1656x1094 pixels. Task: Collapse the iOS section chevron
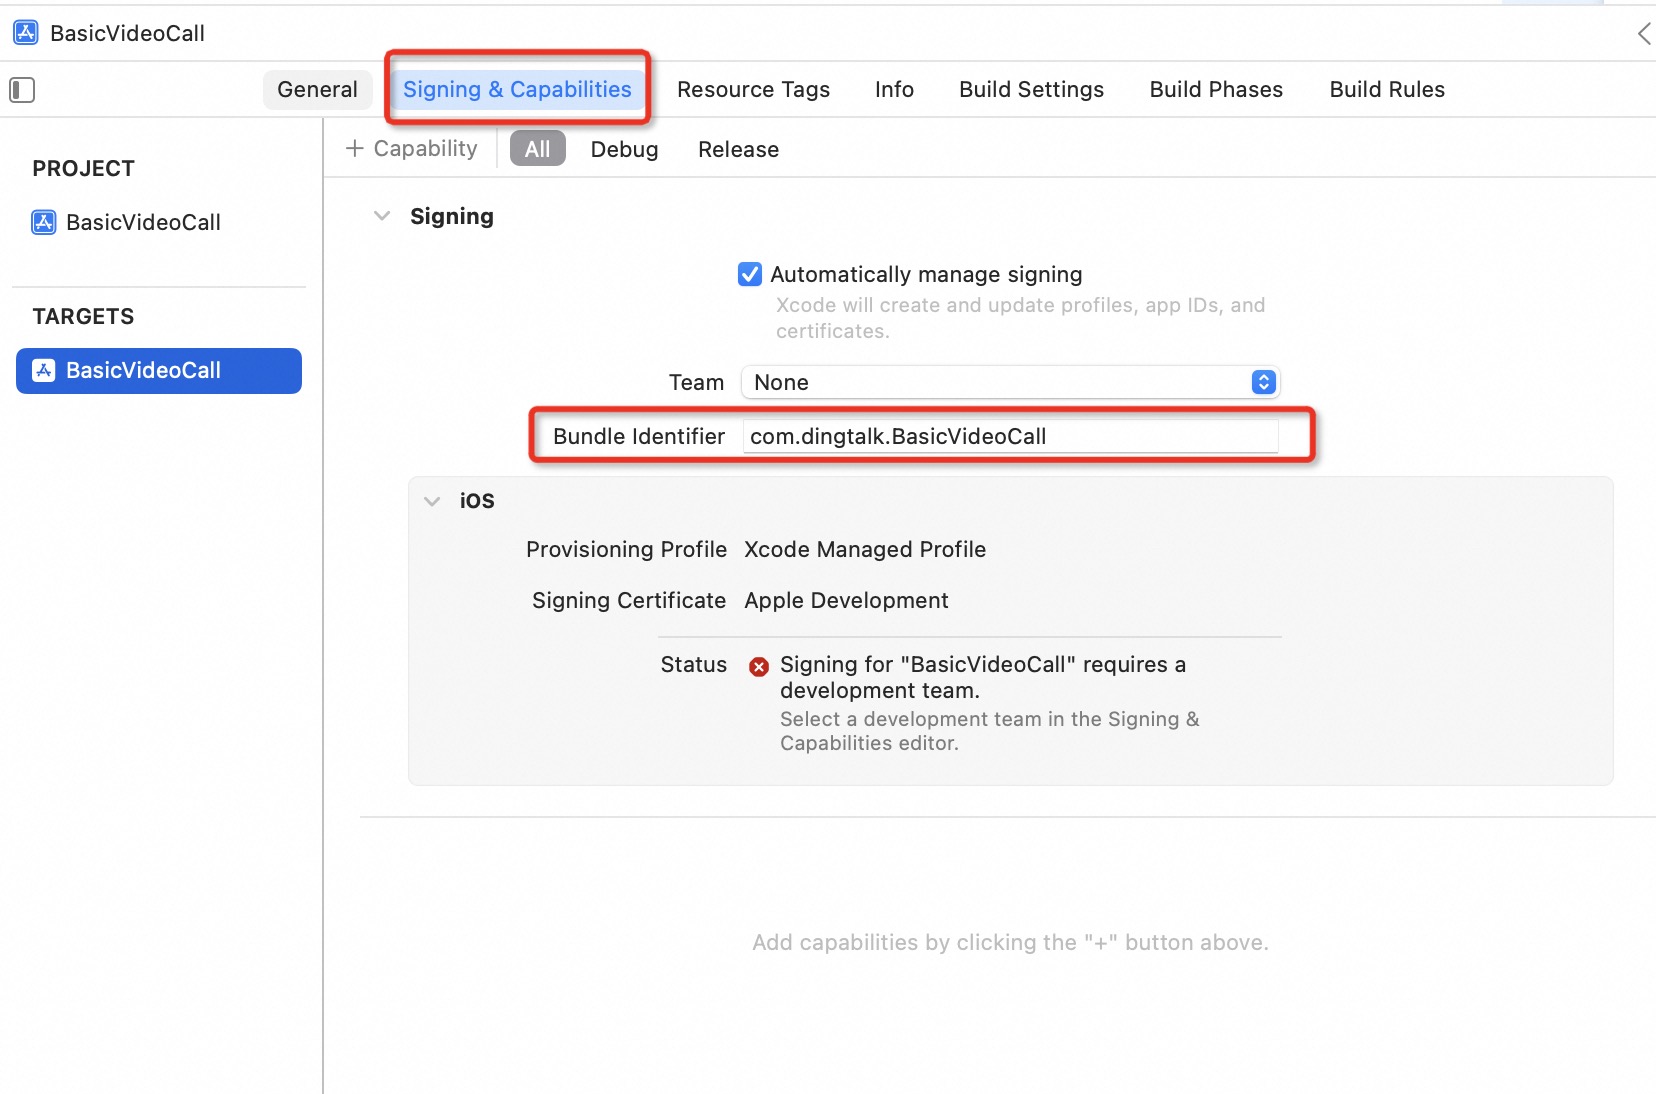pos(432,501)
